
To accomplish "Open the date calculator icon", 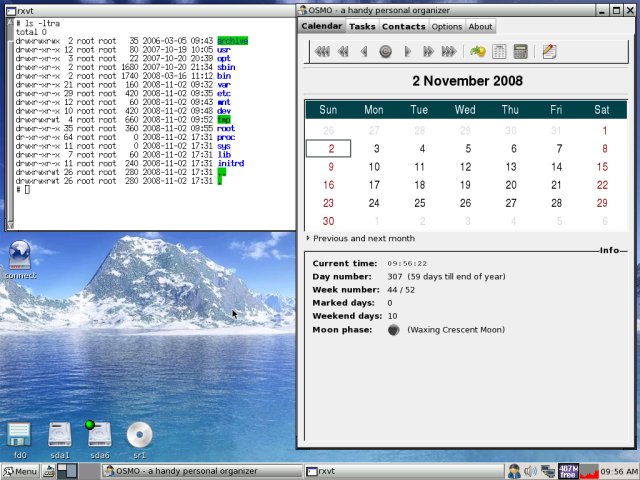I will (x=520, y=51).
